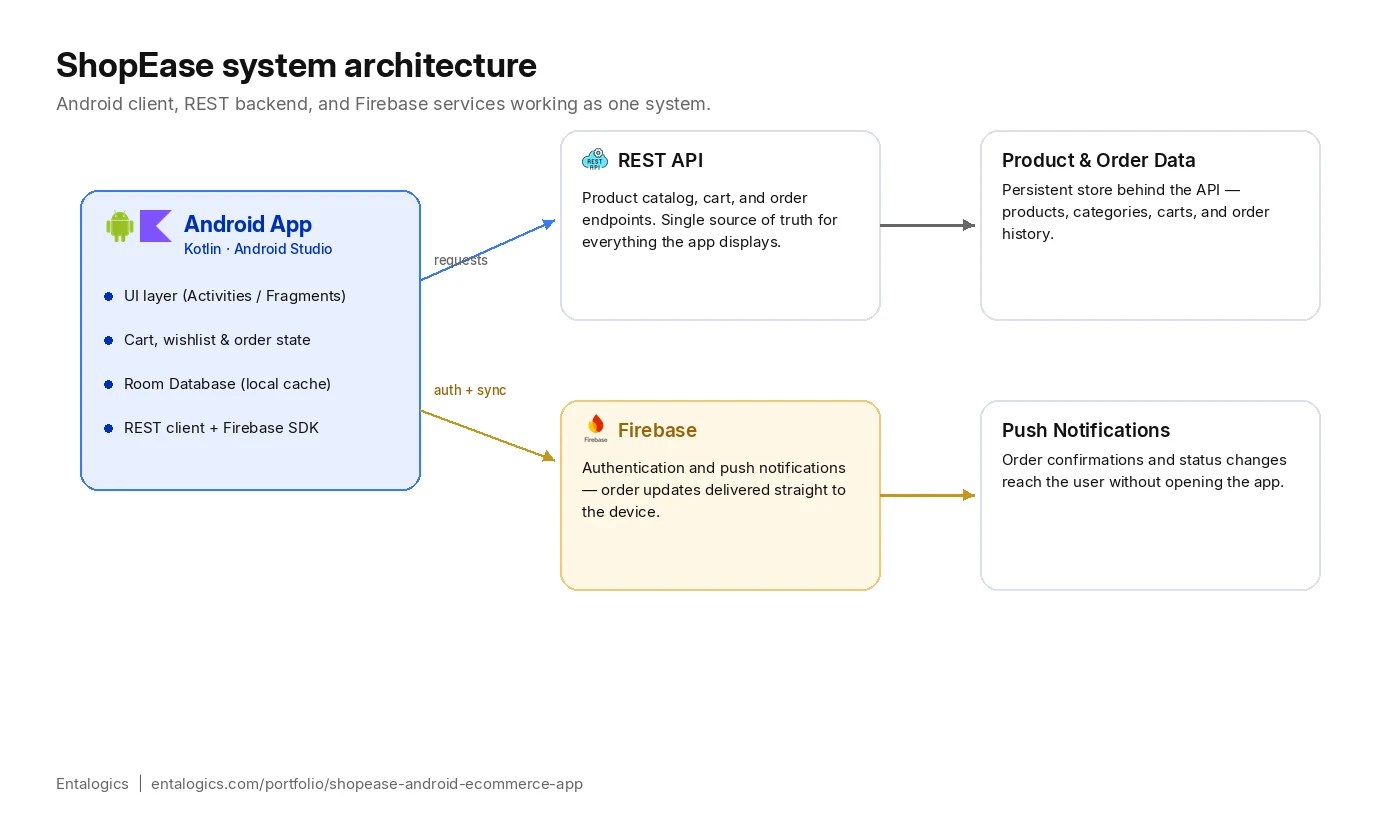The image size is (1400, 820).
Task: Click the 'Firebase' card title
Action: click(657, 430)
